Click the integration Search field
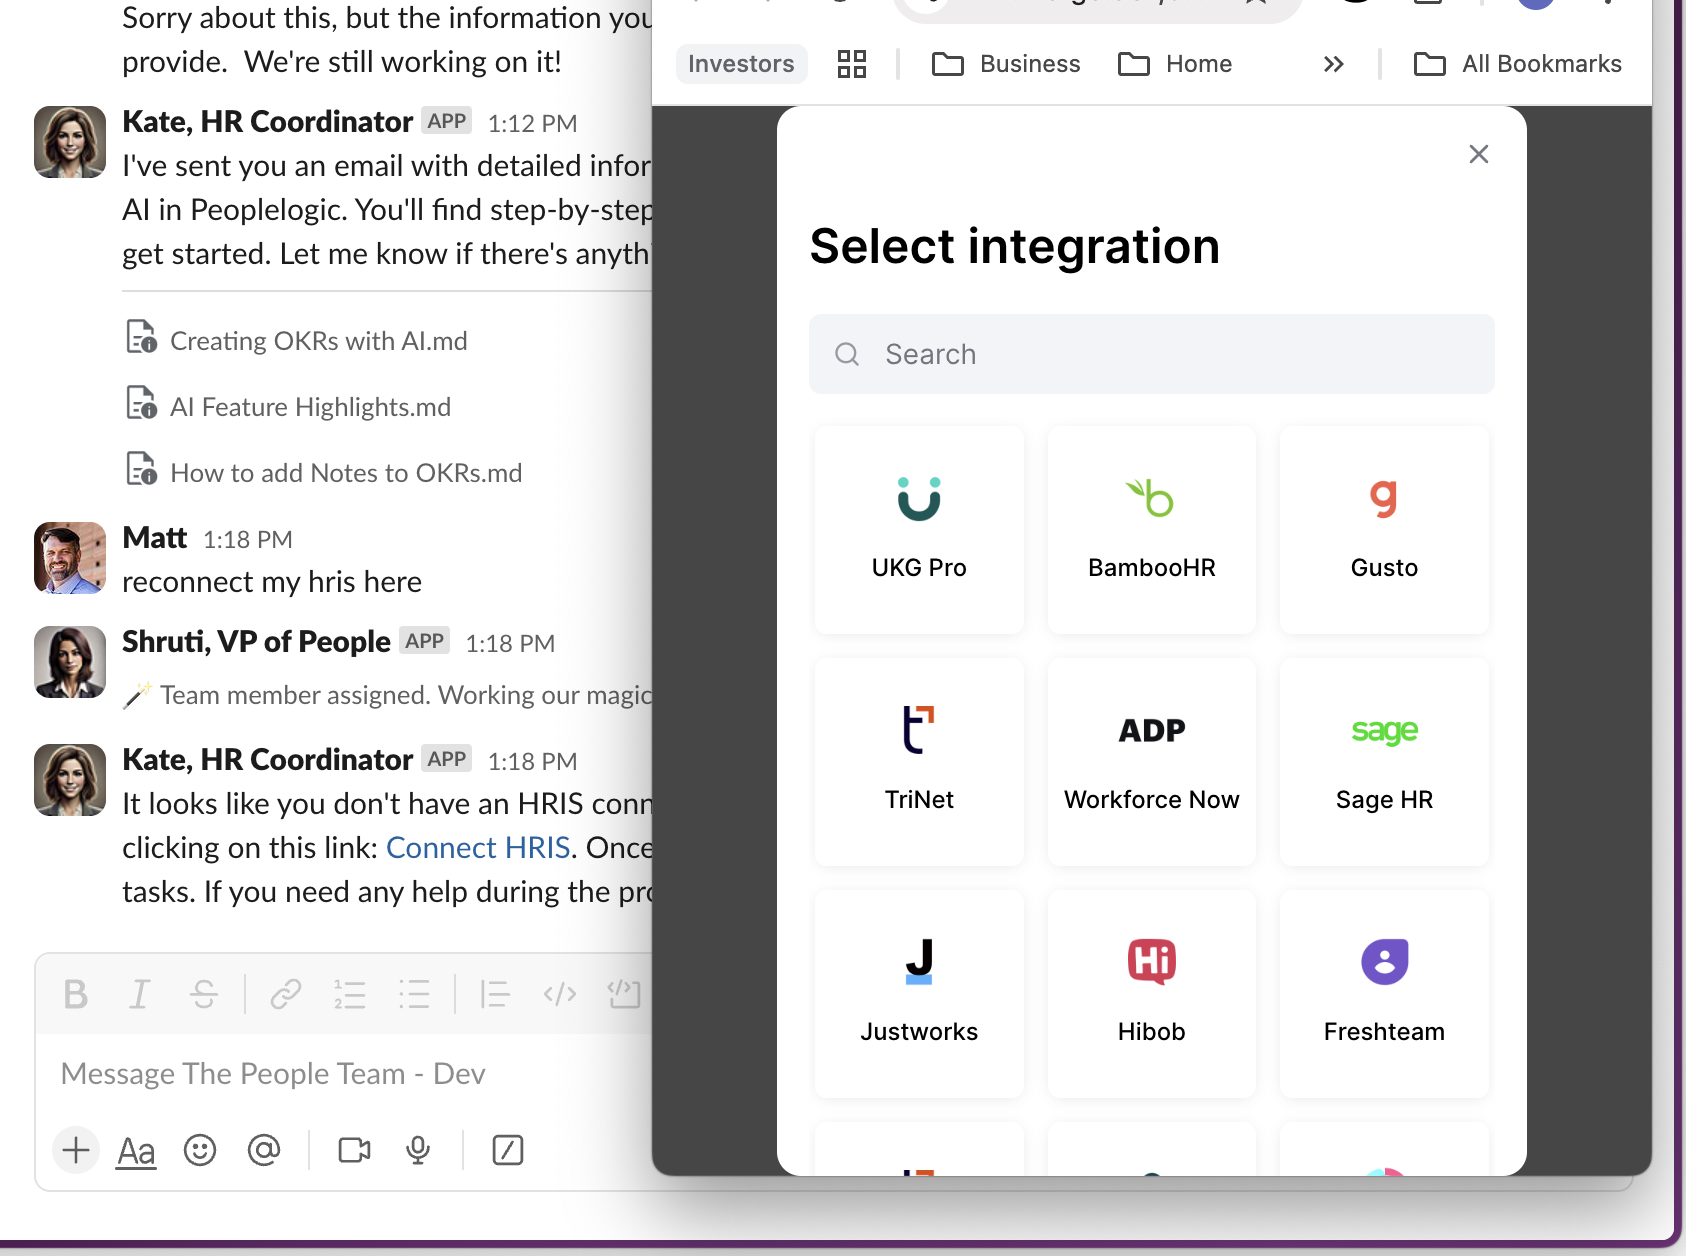Image resolution: width=1686 pixels, height=1256 pixels. 1150,354
